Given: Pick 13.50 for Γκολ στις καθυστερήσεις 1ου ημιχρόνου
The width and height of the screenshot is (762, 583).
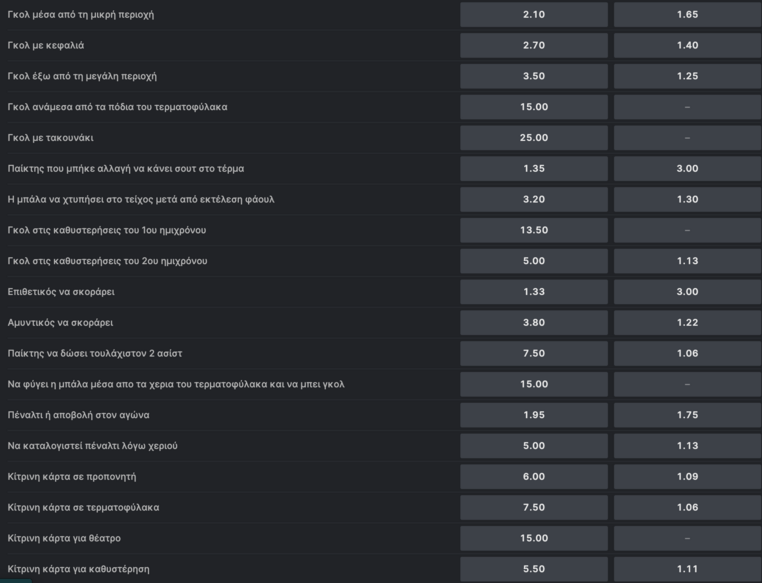Looking at the screenshot, I should click(x=534, y=230).
